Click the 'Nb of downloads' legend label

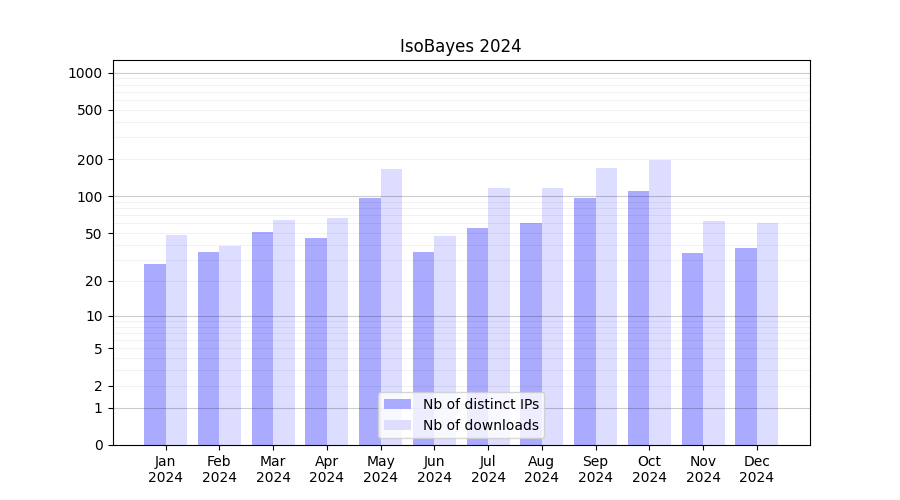pos(480,425)
